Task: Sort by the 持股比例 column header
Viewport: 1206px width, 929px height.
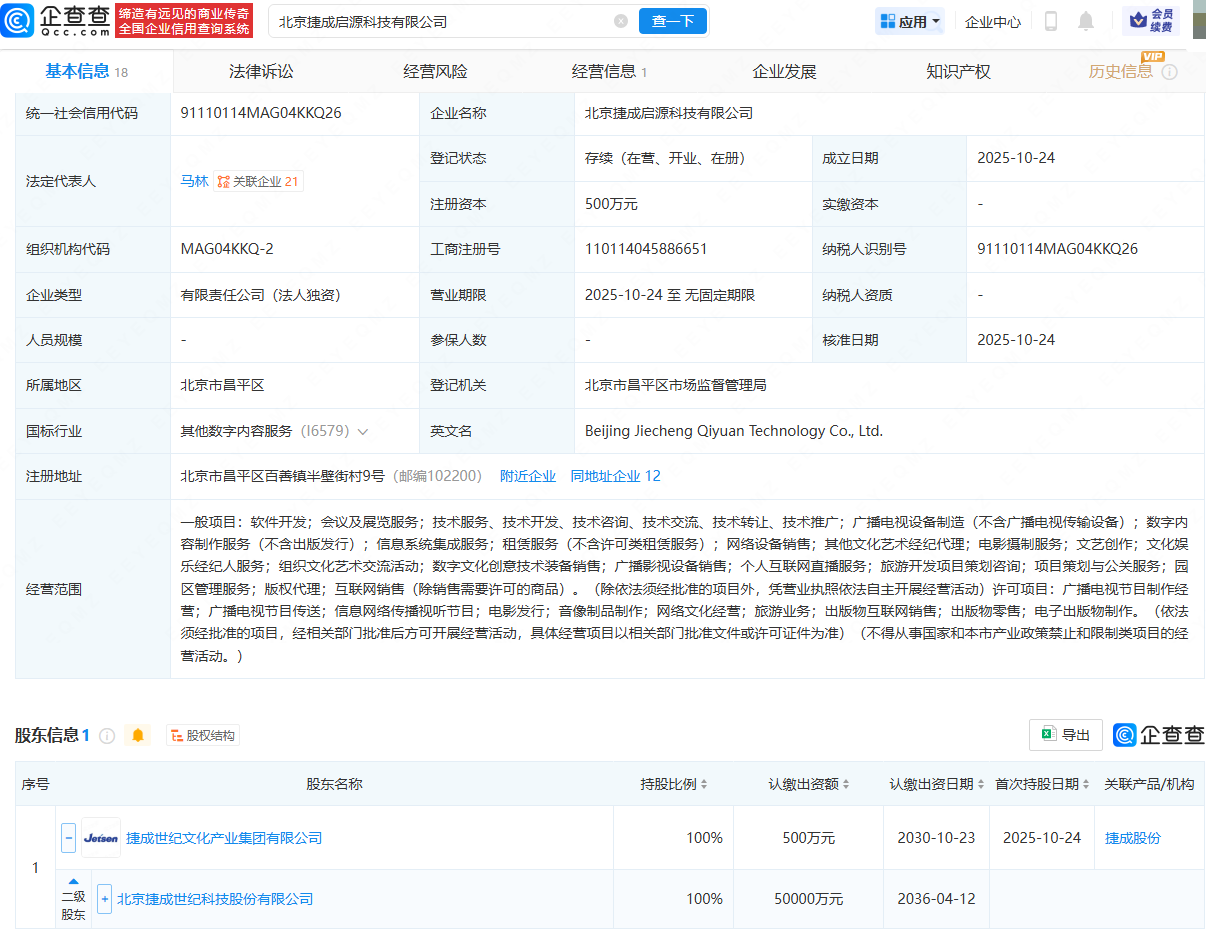Action: pyautogui.click(x=673, y=784)
